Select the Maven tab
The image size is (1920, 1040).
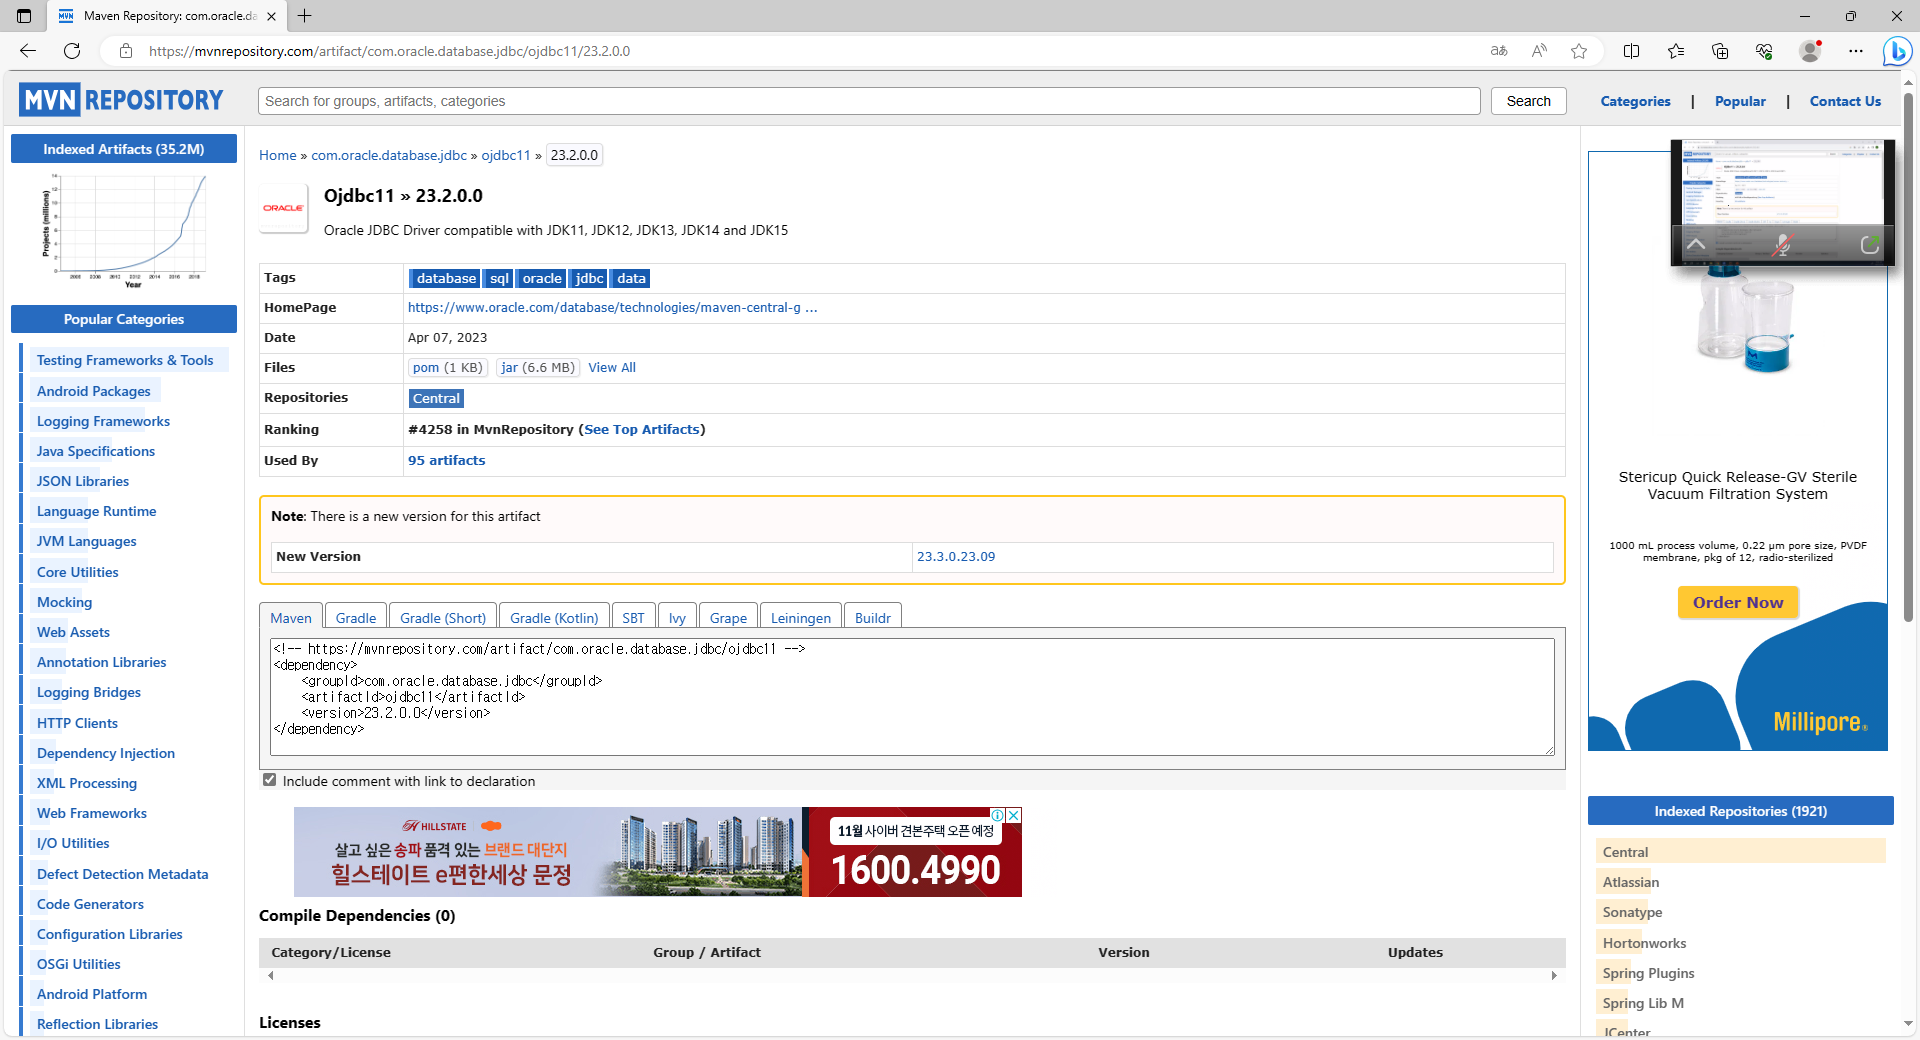pyautogui.click(x=291, y=618)
